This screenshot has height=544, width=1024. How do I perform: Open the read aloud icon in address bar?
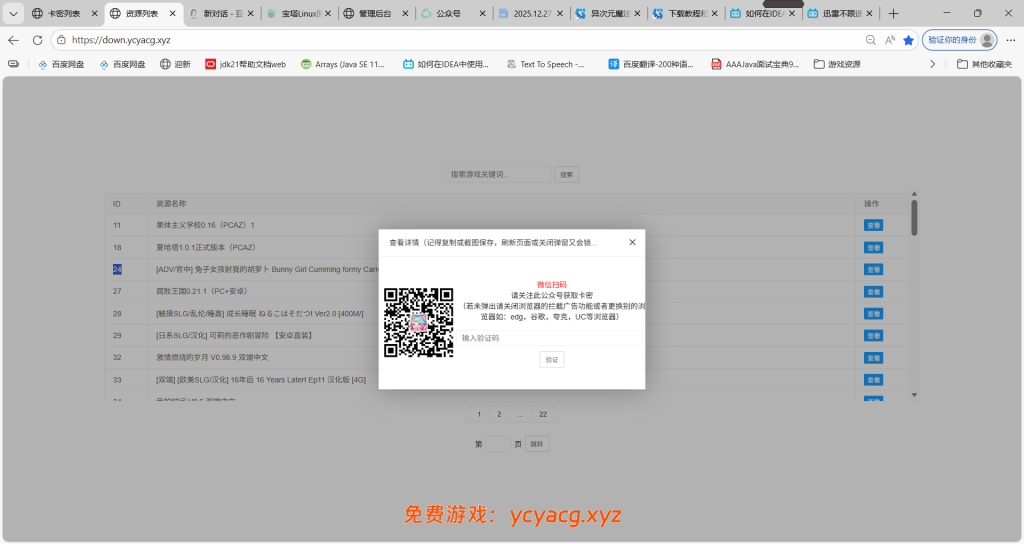pyautogui.click(x=889, y=40)
